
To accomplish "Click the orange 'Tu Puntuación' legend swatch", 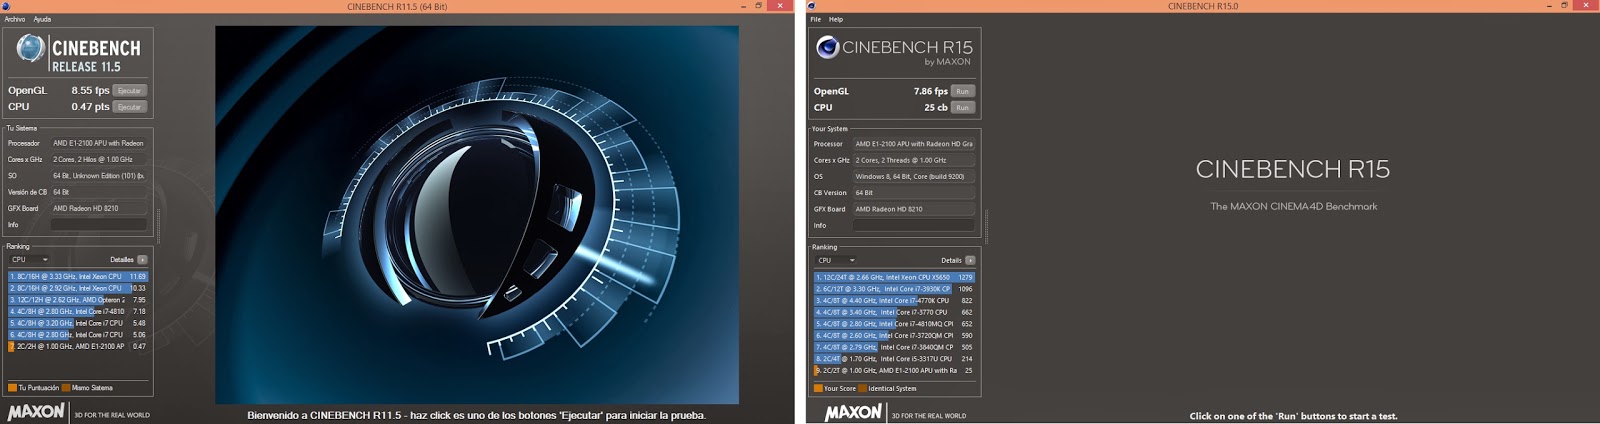I will [12, 388].
